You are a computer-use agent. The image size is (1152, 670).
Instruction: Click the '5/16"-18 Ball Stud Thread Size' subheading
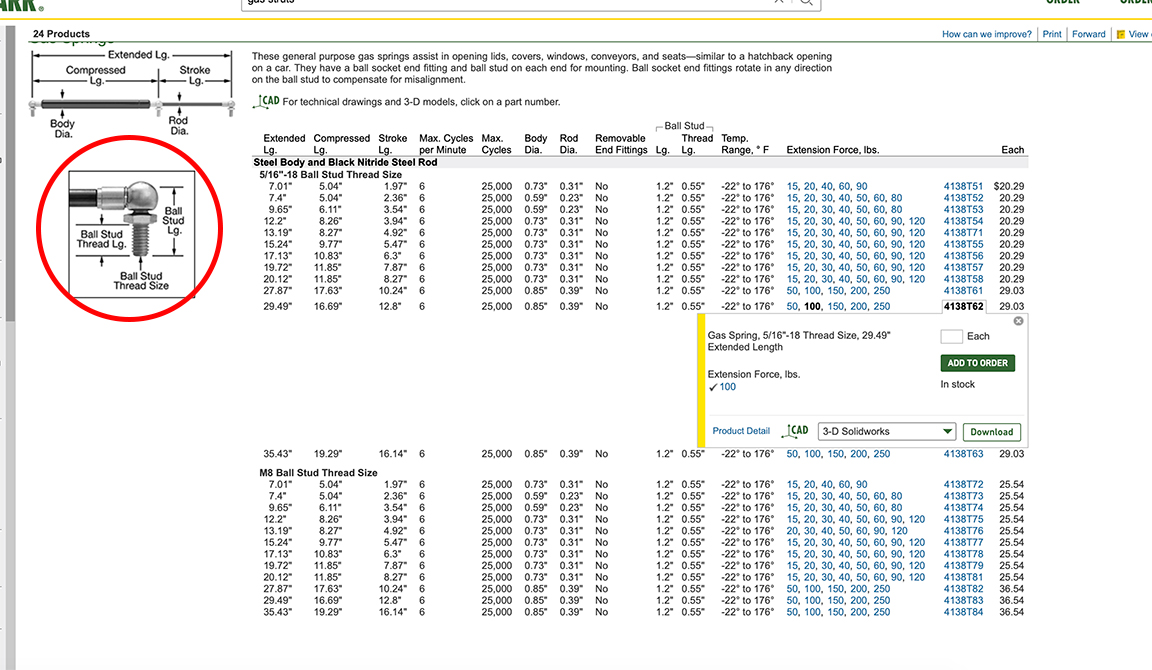[331, 175]
